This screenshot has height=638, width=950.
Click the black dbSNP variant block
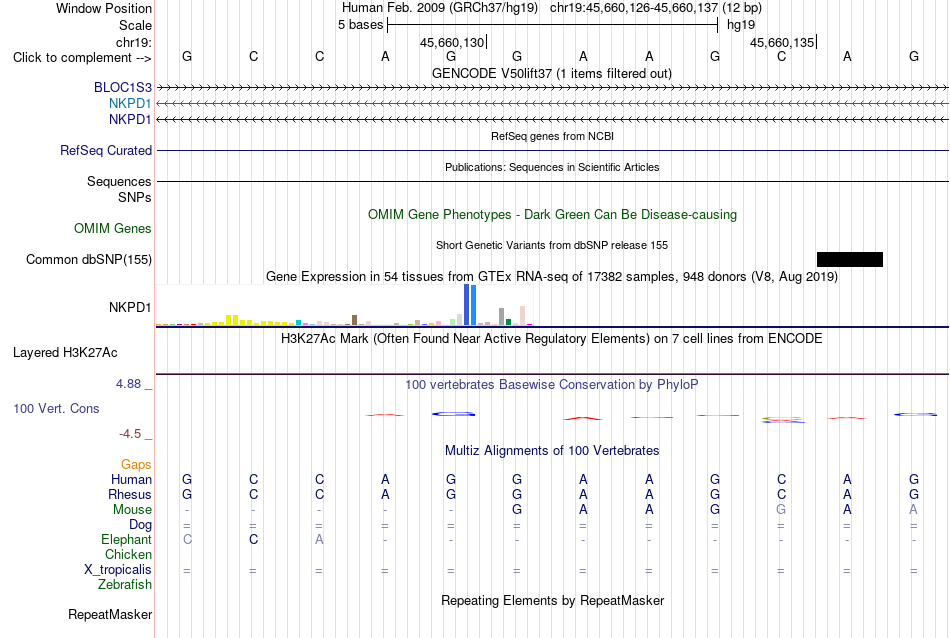click(849, 259)
